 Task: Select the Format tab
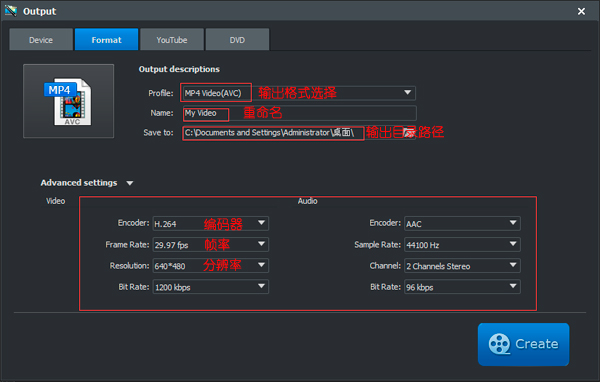106,39
